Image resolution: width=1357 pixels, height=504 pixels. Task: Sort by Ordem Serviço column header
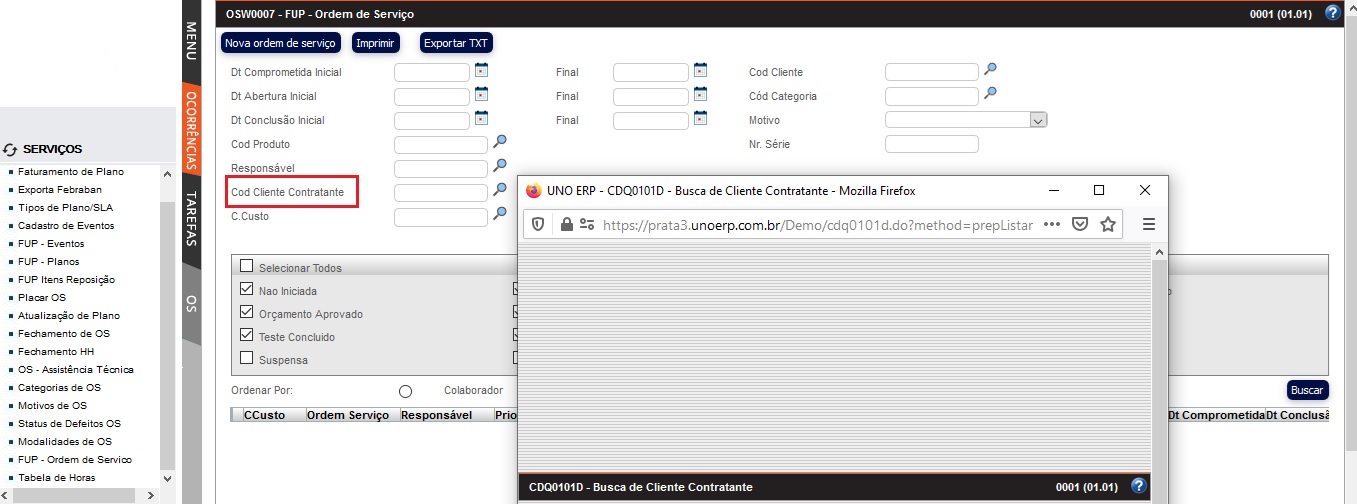[348, 414]
